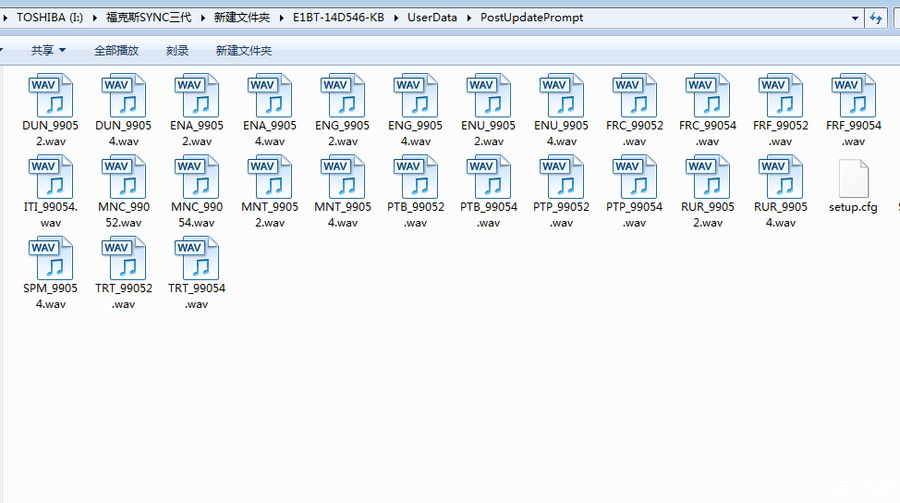900x503 pixels.
Task: Select ITI_99054.wav file icon
Action: pyautogui.click(x=51, y=177)
